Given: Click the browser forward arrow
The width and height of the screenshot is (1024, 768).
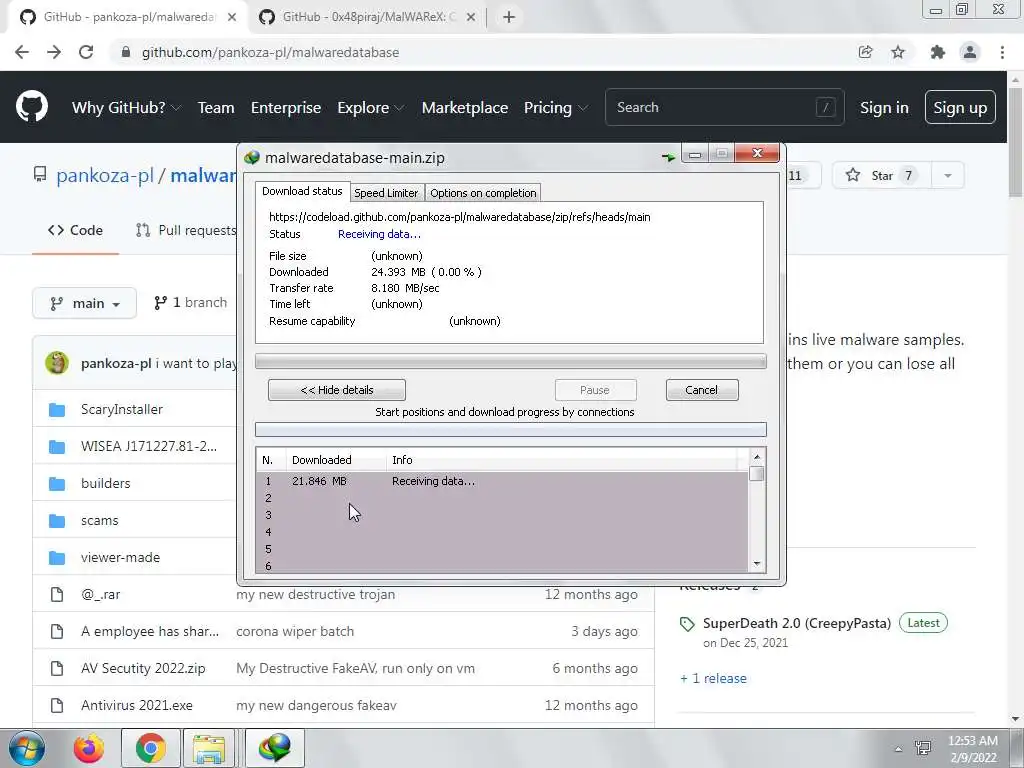Looking at the screenshot, I should [x=54, y=52].
